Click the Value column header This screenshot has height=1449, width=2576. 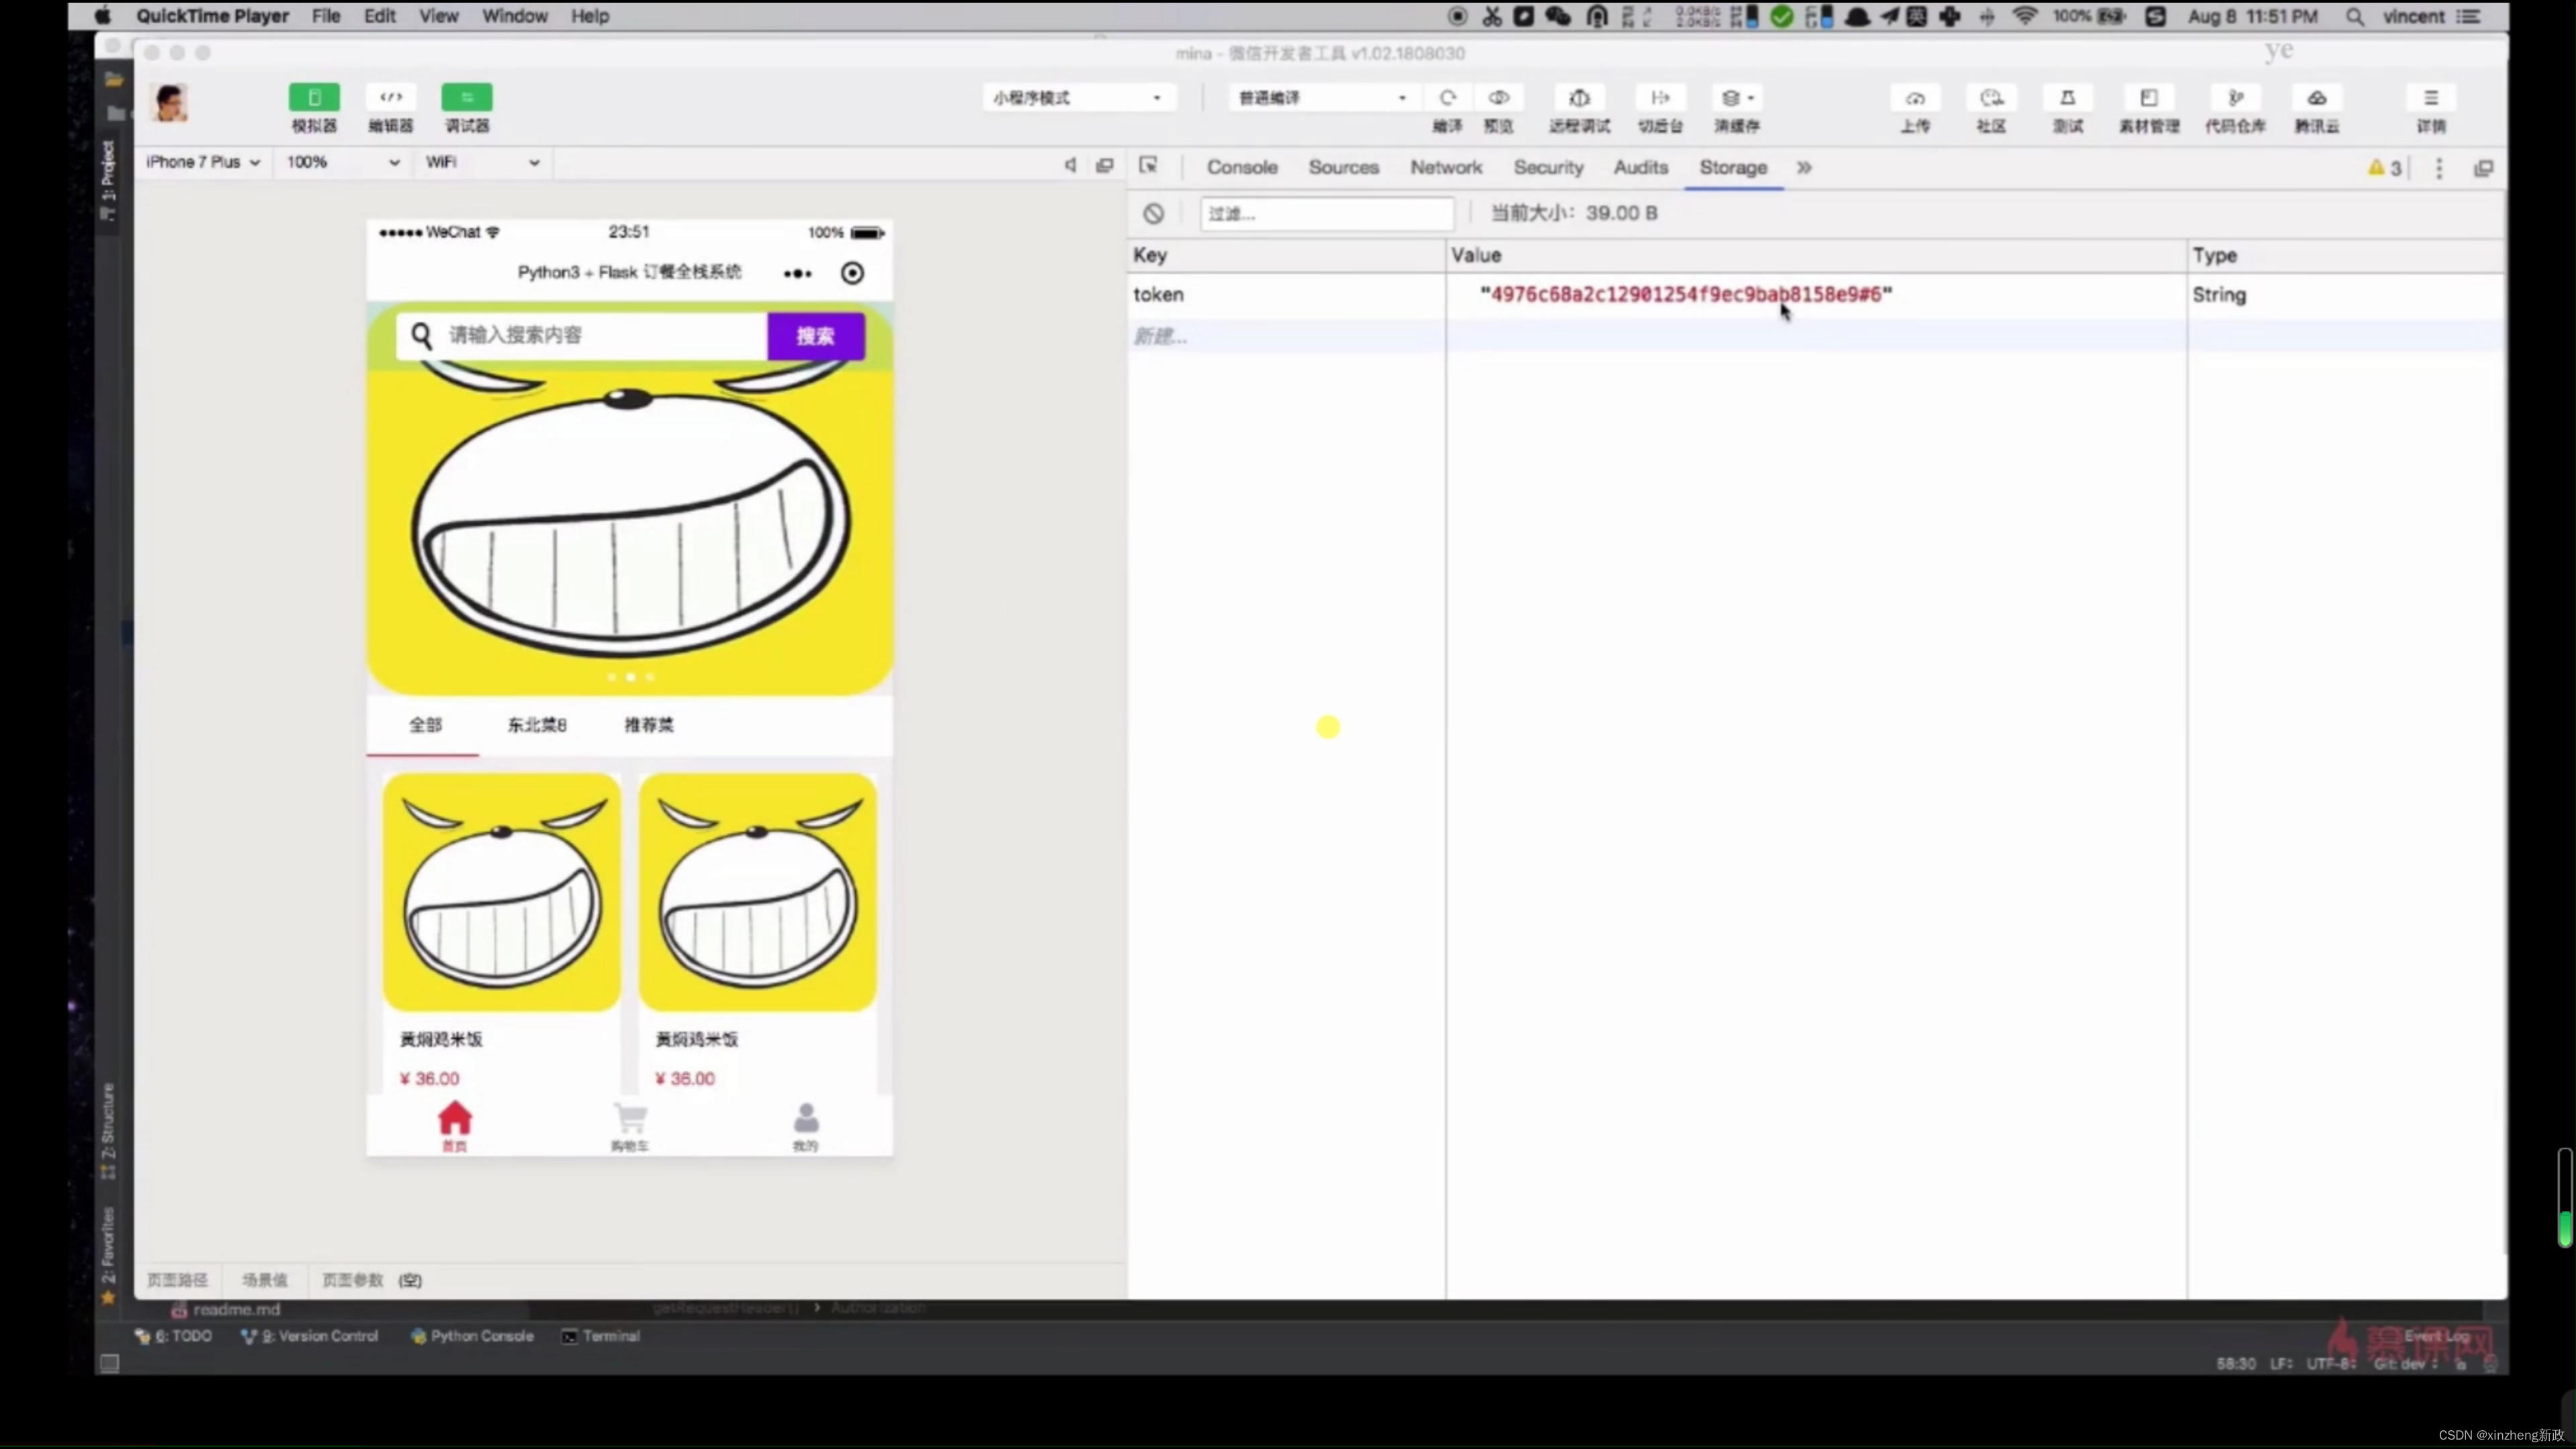[x=1816, y=255]
